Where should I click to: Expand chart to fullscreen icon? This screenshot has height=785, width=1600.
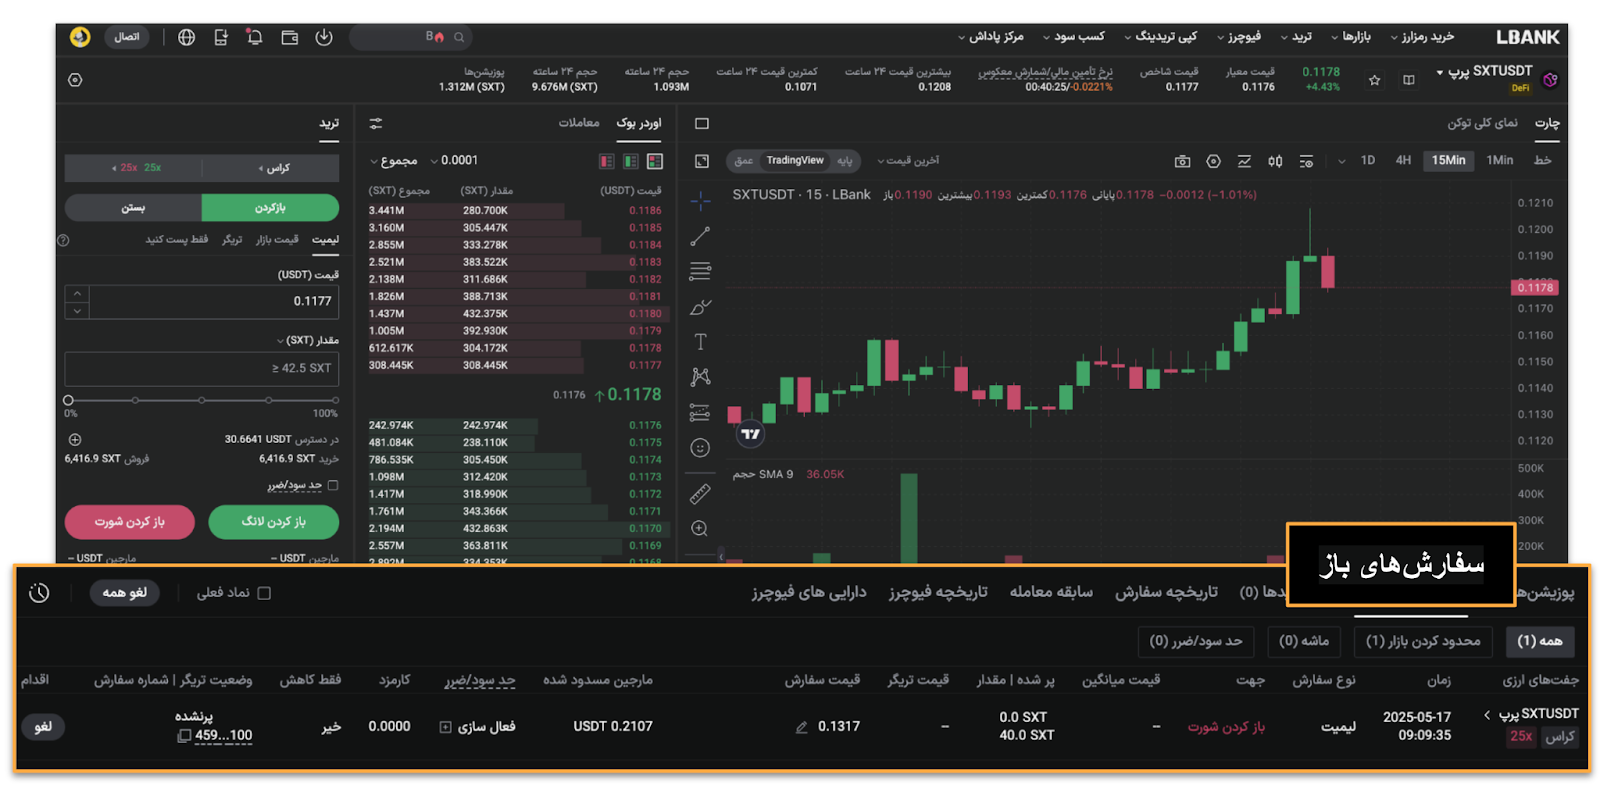click(702, 161)
